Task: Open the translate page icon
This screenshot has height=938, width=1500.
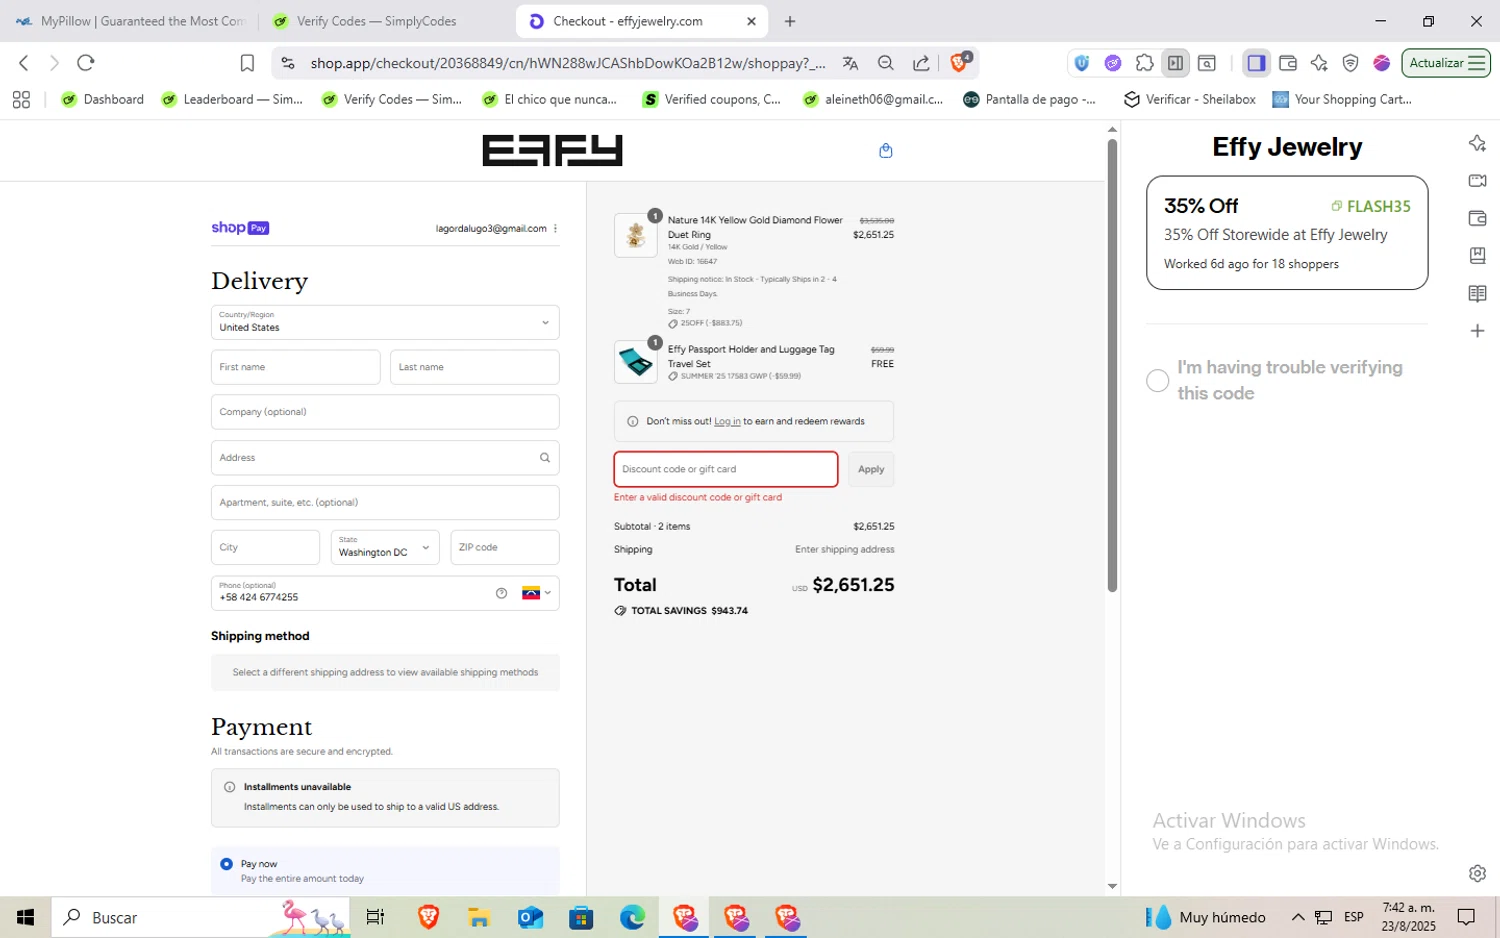Action: 850,63
